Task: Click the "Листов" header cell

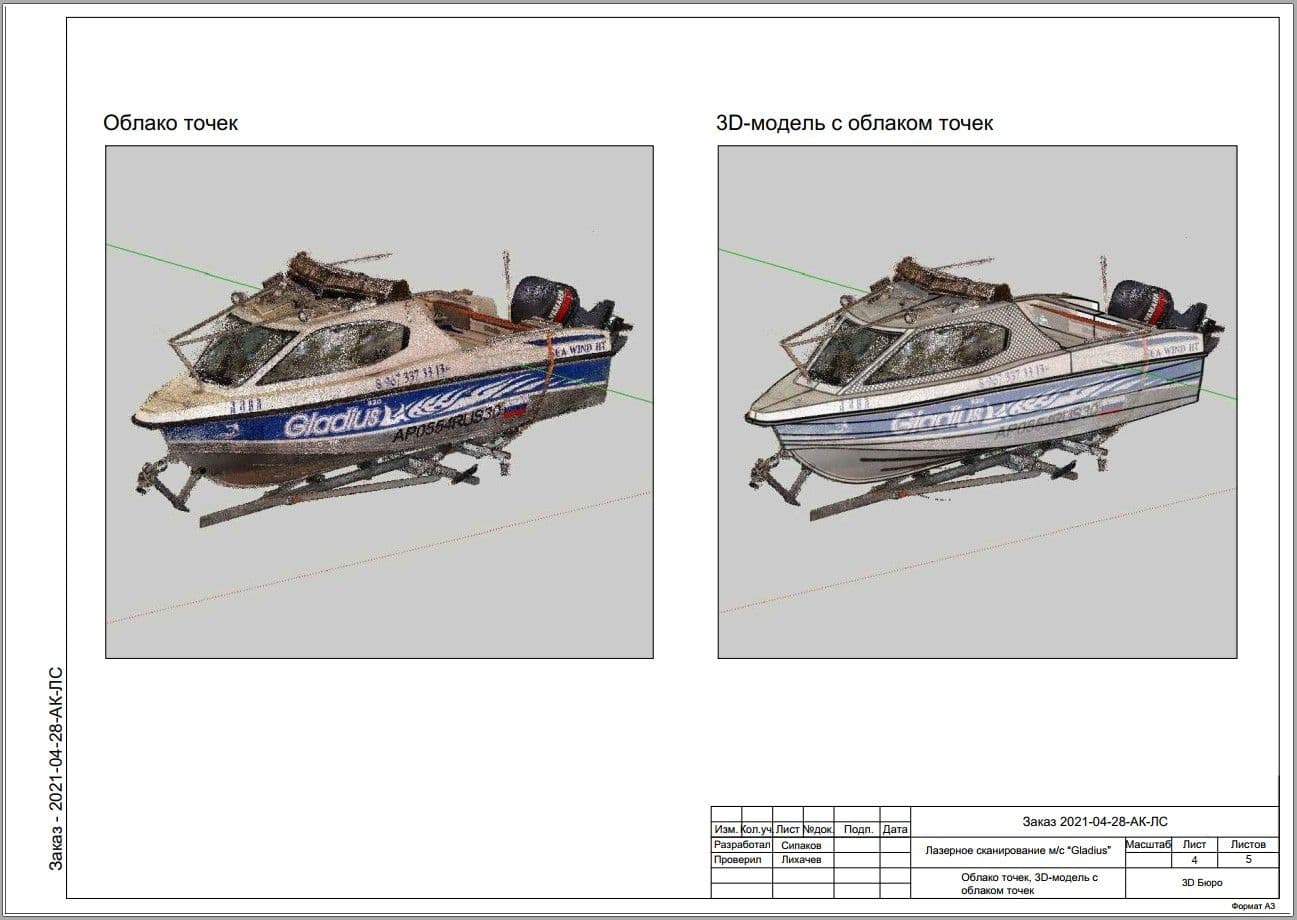Action: point(1248,845)
